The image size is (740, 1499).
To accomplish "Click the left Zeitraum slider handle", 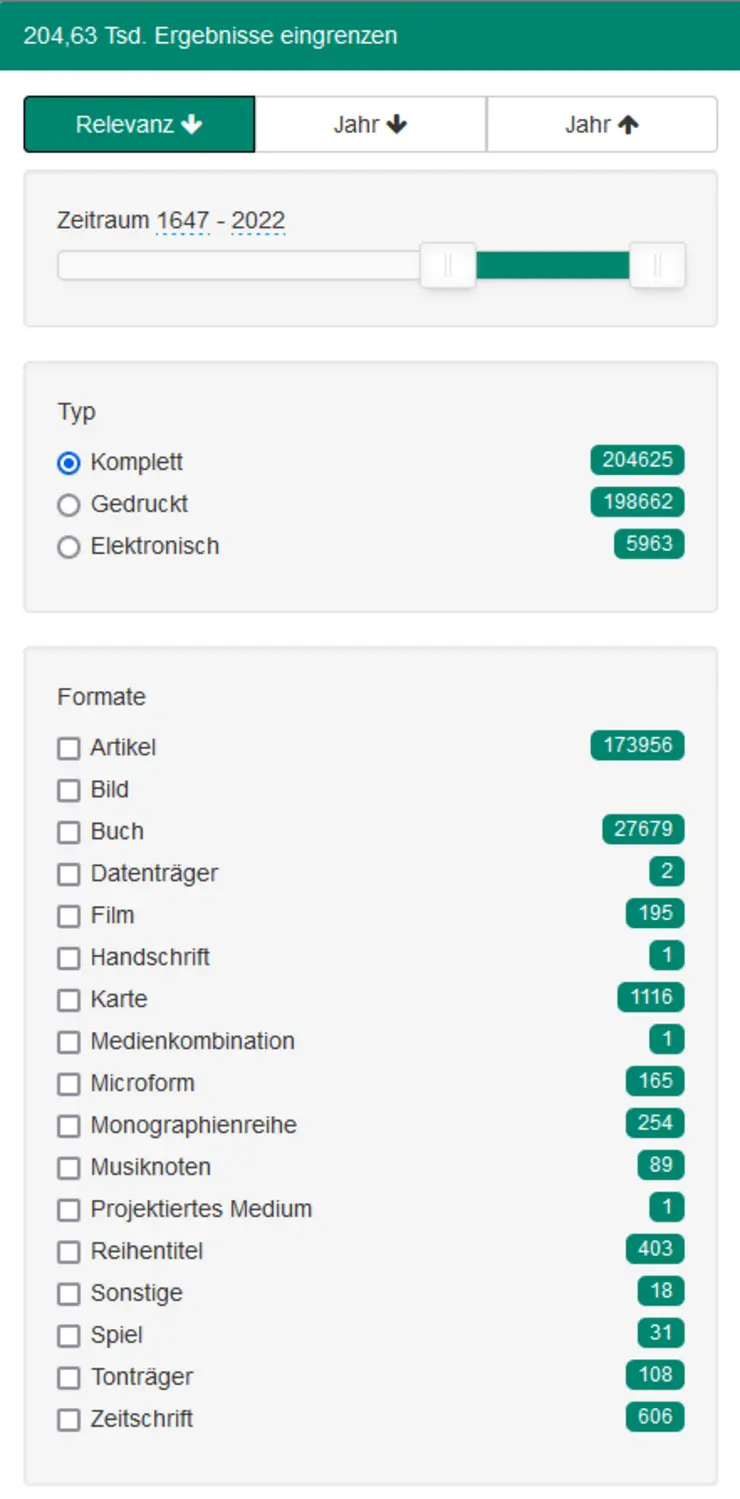I will point(447,265).
